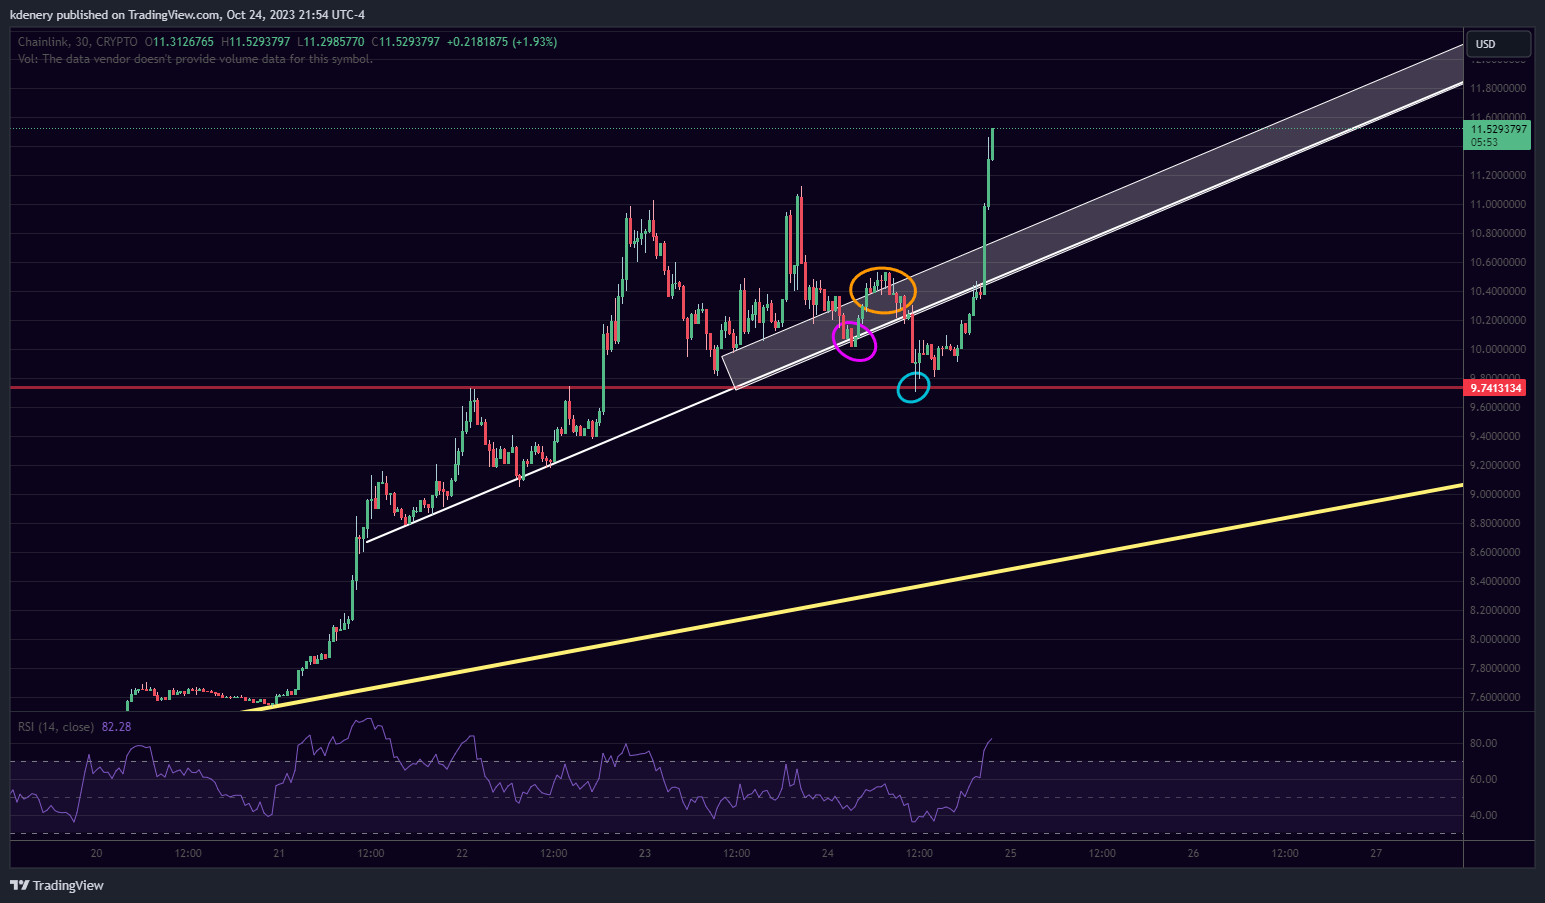
Task: Click date label 25 on time axis
Action: pyautogui.click(x=1011, y=853)
